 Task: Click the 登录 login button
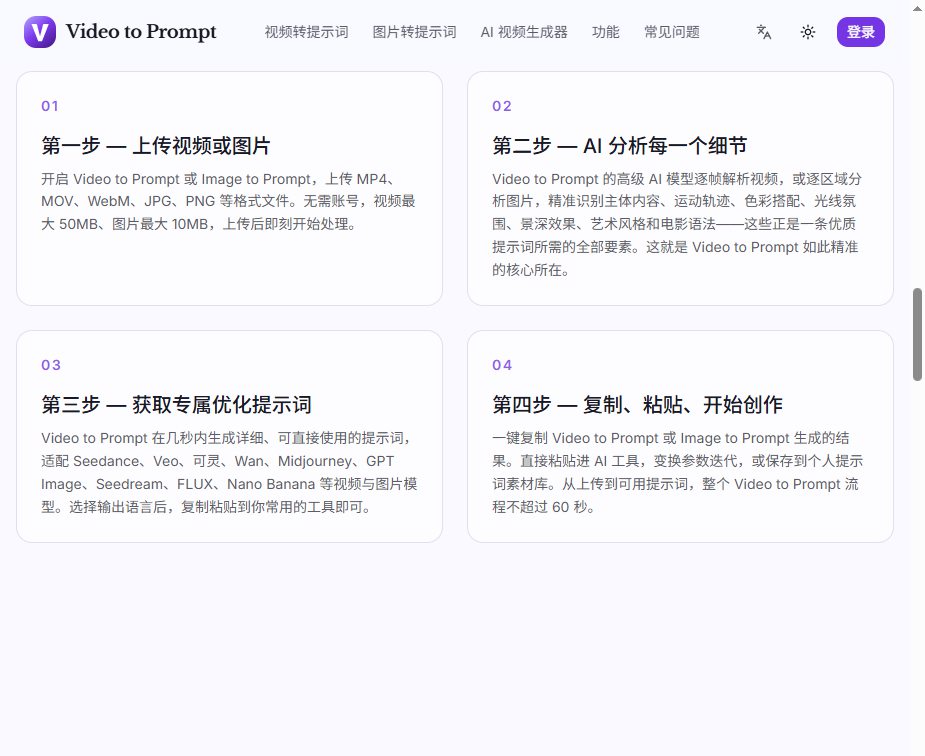861,32
